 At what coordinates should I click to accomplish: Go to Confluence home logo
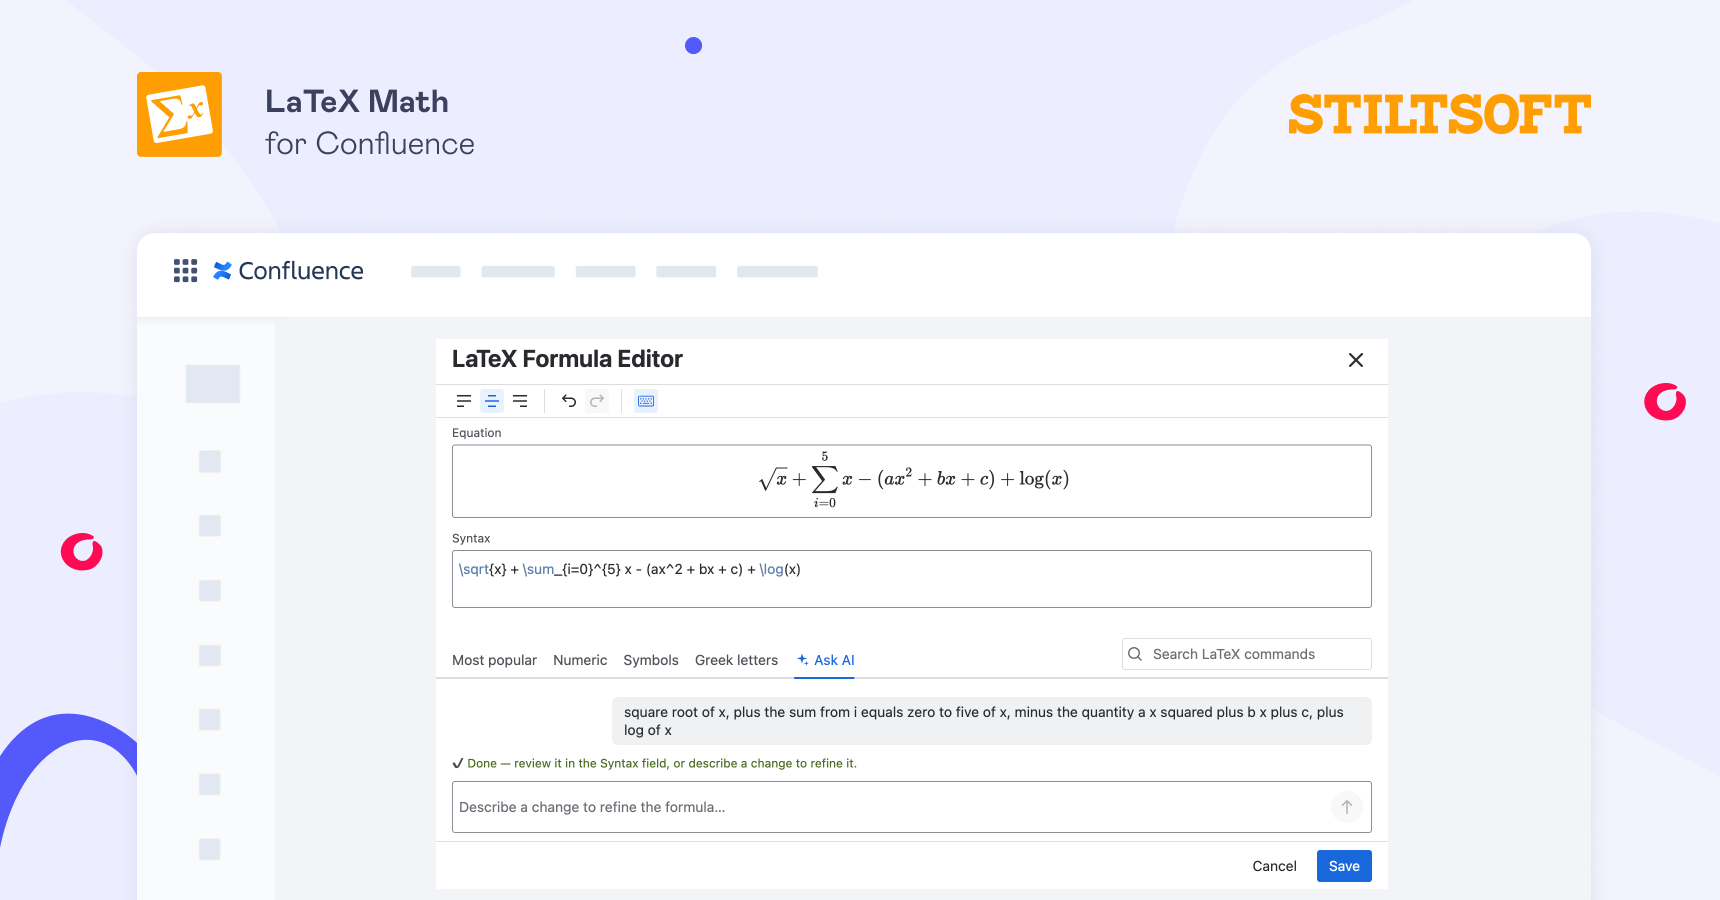click(288, 271)
